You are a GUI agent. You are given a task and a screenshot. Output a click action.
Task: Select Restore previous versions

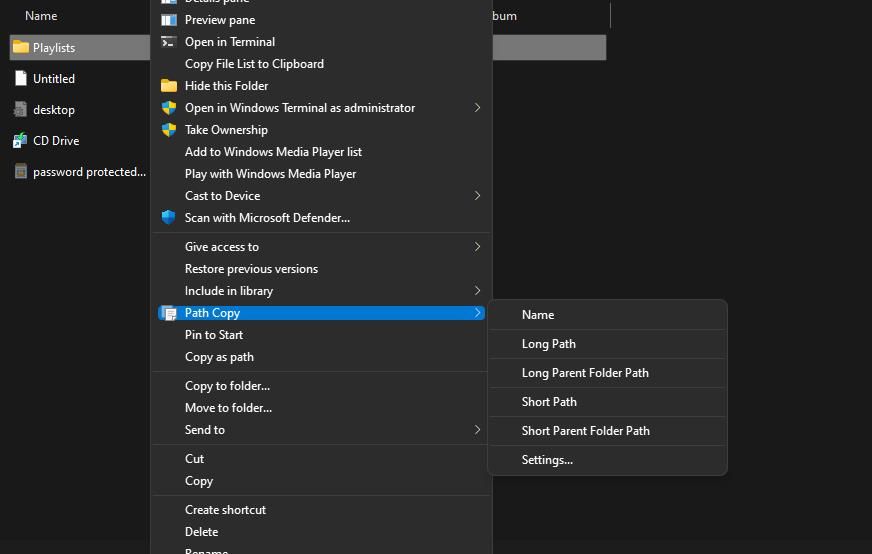(321, 269)
